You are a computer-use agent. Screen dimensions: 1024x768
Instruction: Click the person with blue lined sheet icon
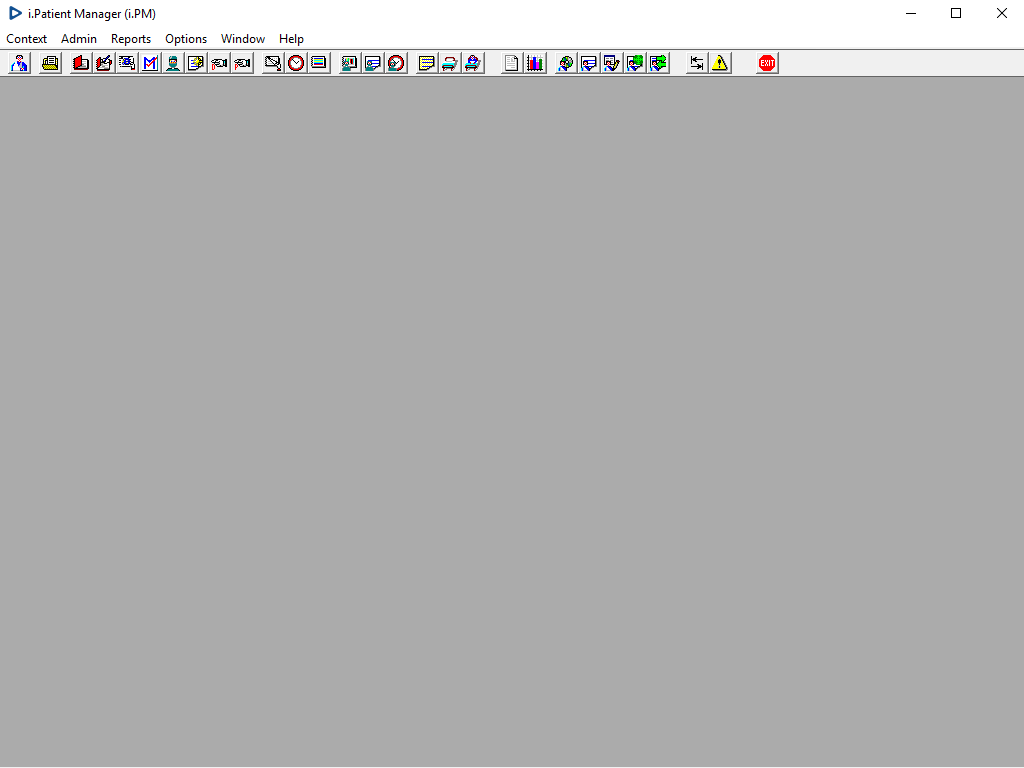click(373, 63)
